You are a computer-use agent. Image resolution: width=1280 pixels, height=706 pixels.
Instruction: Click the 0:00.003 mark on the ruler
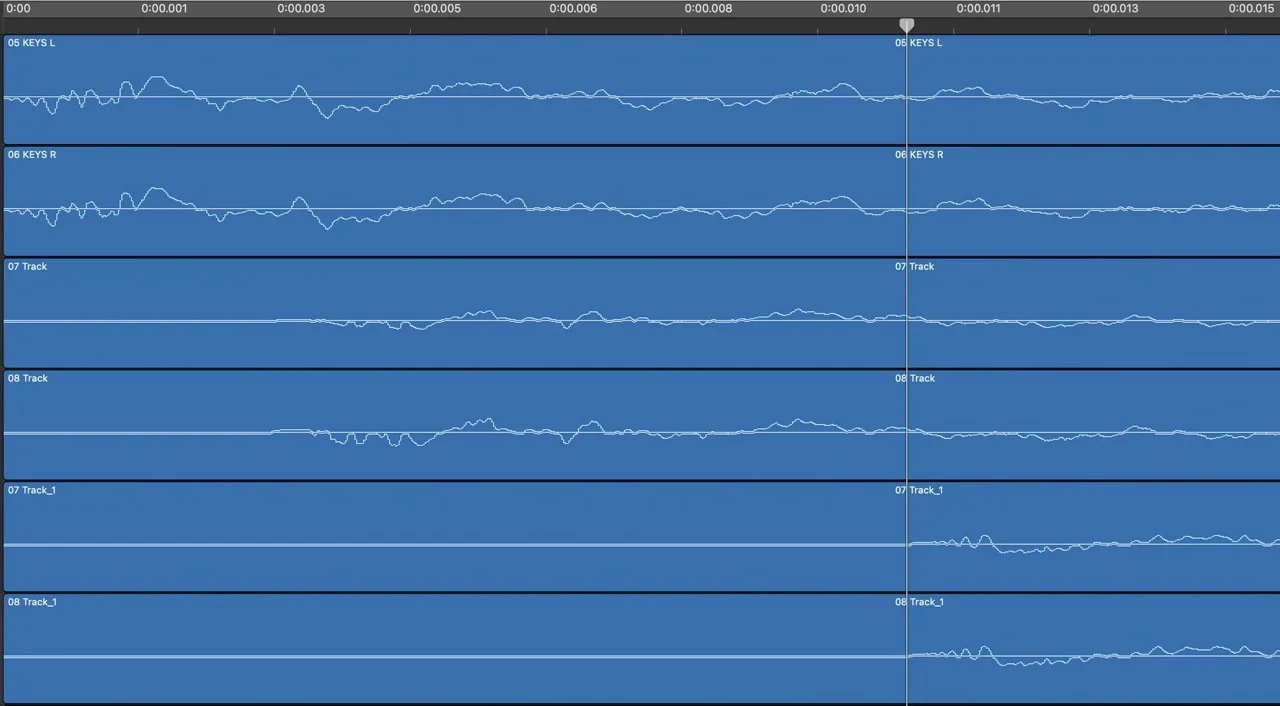pos(301,9)
